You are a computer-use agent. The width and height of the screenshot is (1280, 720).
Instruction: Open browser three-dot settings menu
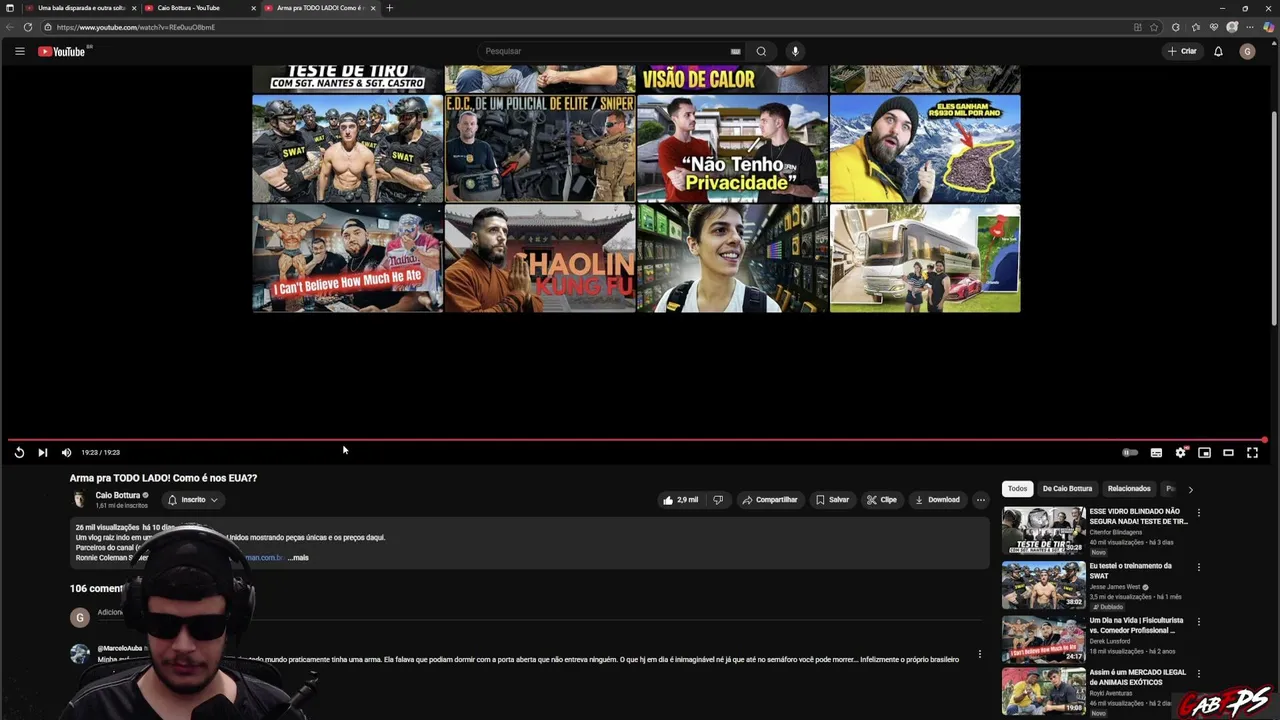1250,27
